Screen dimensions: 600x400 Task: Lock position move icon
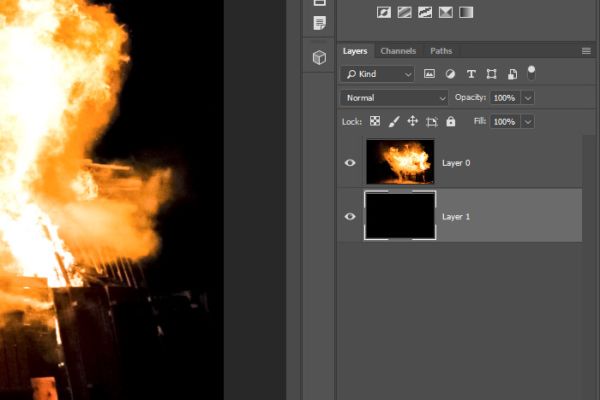coord(412,121)
